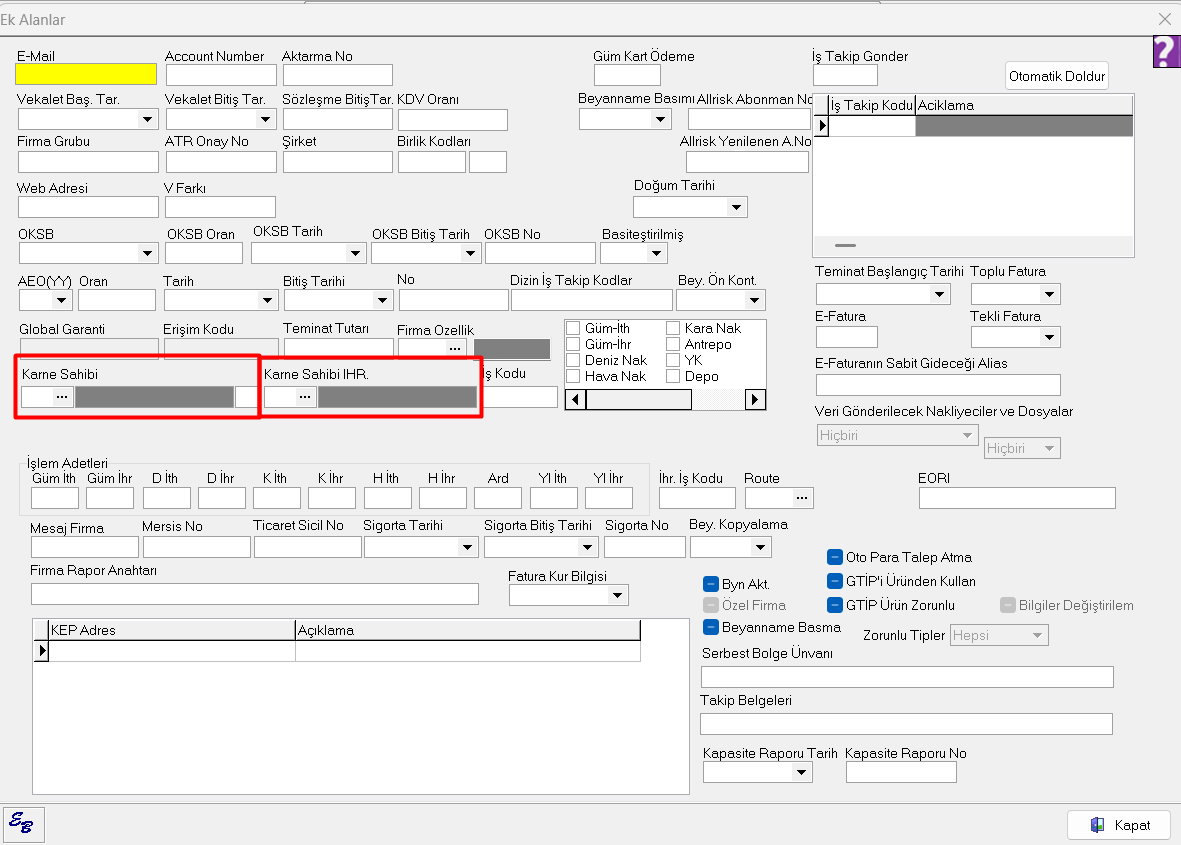Viewport: 1181px width, 845px height.
Task: Click the Kapat button
Action: pos(1119,825)
